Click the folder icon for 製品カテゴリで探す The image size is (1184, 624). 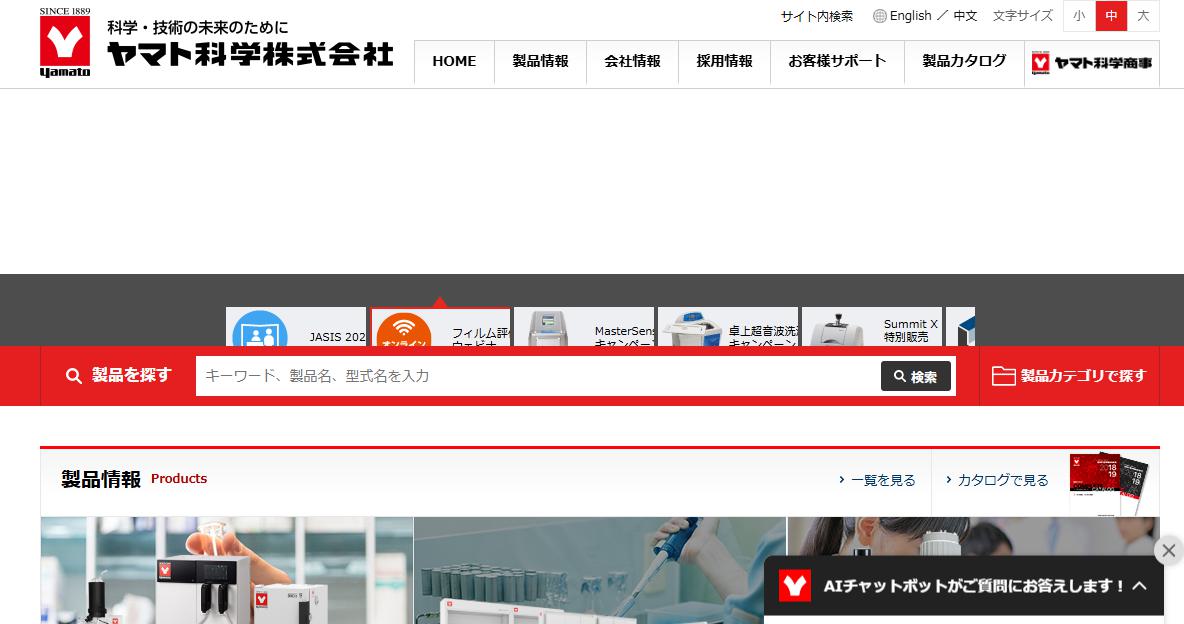coord(1004,375)
